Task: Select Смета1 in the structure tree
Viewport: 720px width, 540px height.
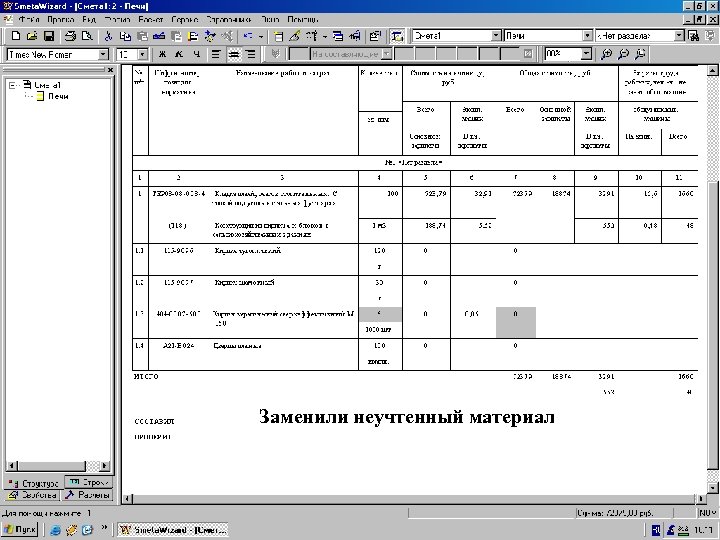Action: tap(47, 85)
